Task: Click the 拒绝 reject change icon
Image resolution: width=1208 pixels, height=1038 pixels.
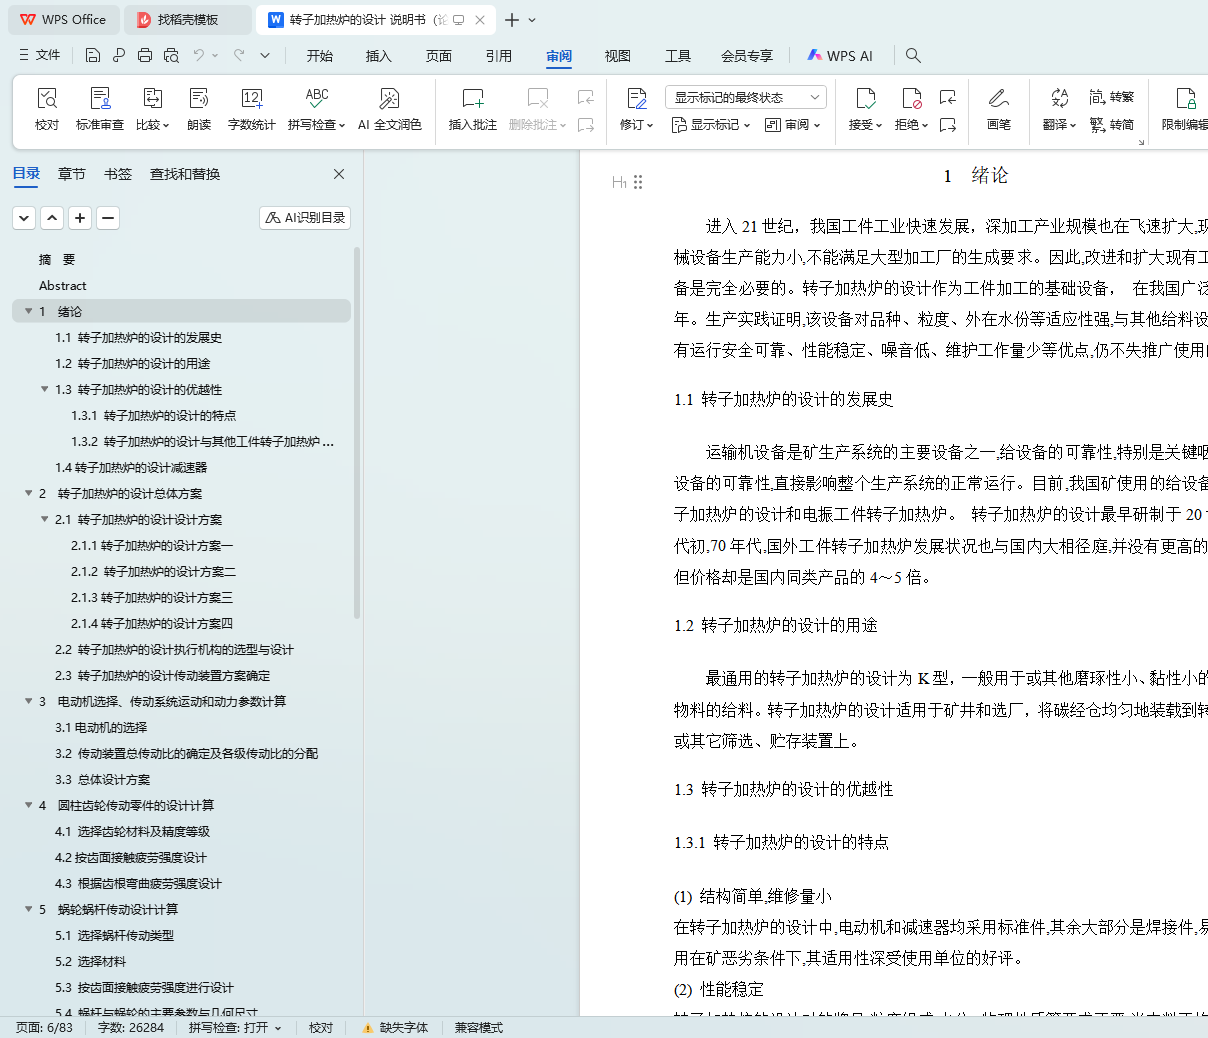Action: click(x=911, y=98)
